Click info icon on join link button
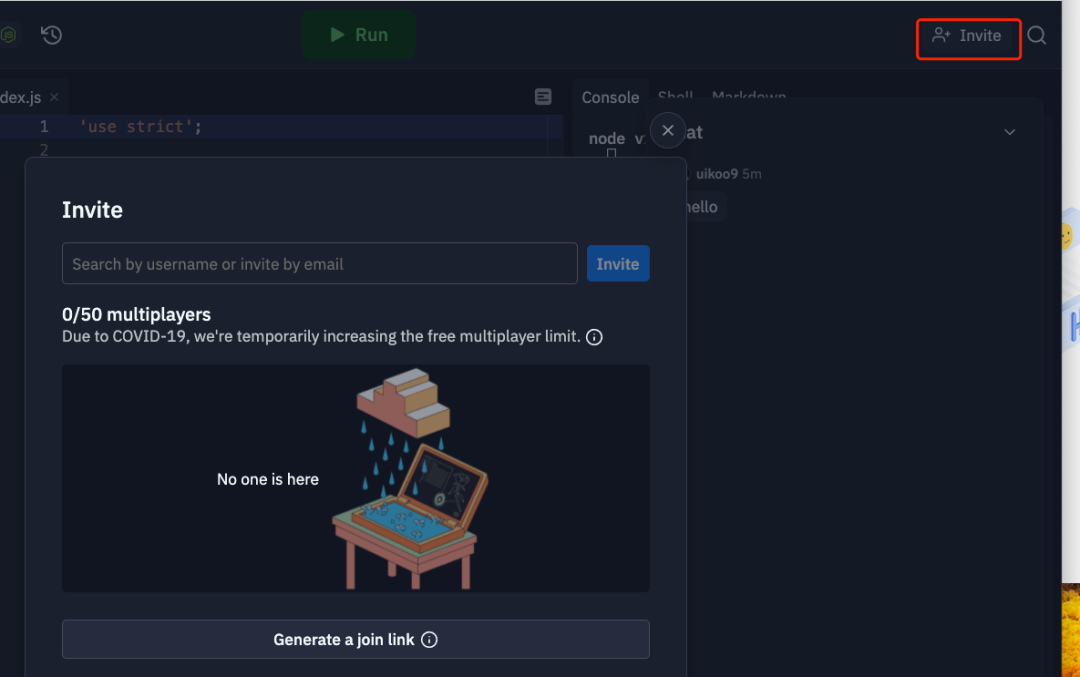The width and height of the screenshot is (1080, 677). [429, 640]
